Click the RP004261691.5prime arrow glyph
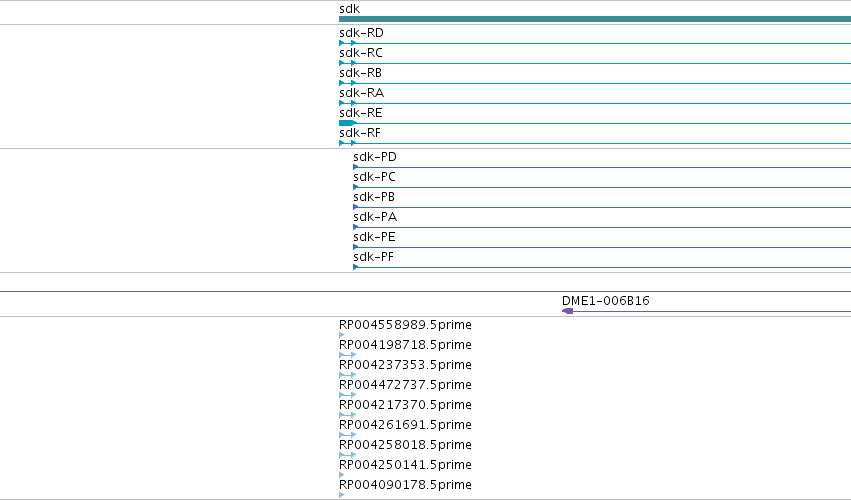This screenshot has height=500, width=851. (x=348, y=435)
